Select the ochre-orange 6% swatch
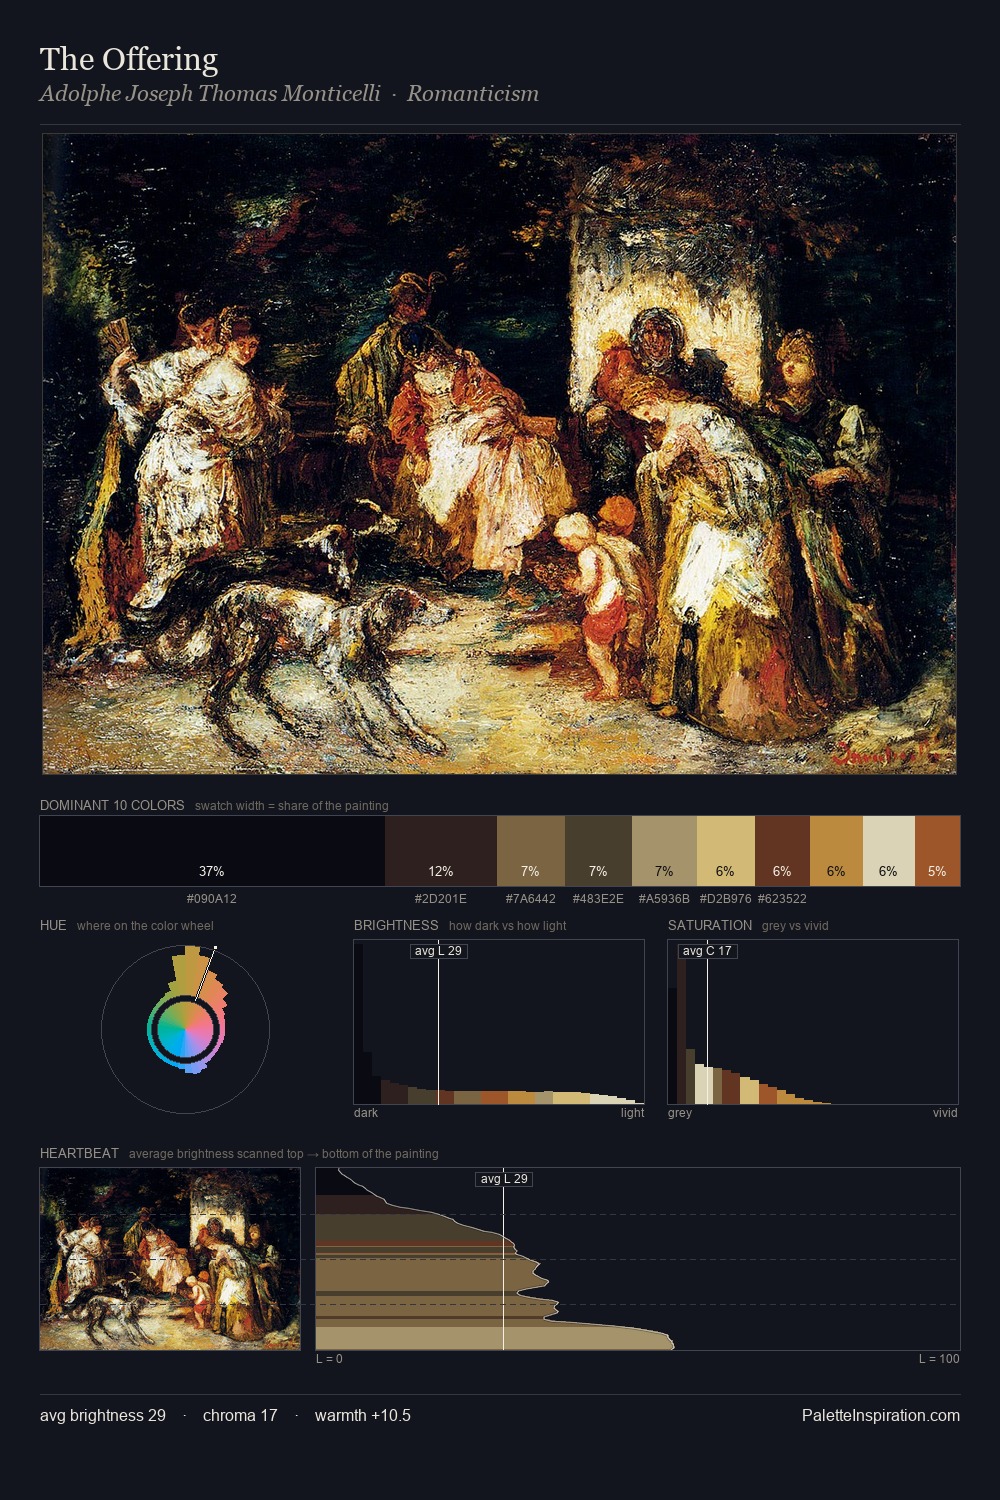This screenshot has width=1000, height=1500. [x=836, y=851]
